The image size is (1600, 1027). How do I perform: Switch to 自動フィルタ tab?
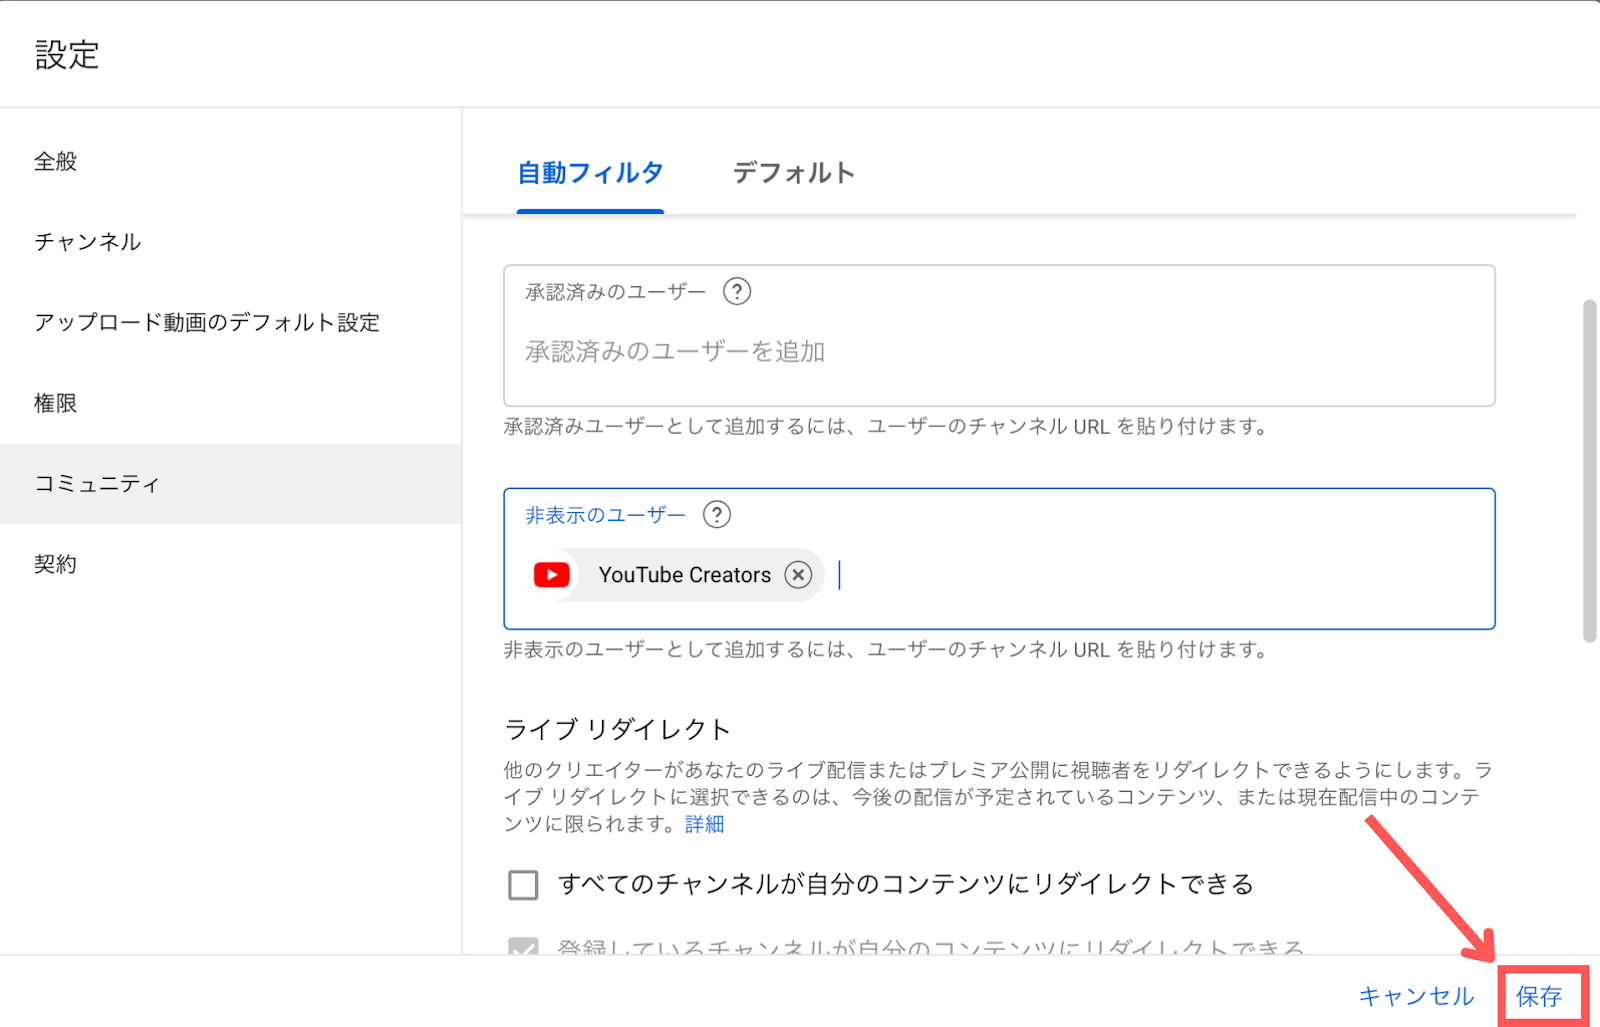[x=590, y=173]
